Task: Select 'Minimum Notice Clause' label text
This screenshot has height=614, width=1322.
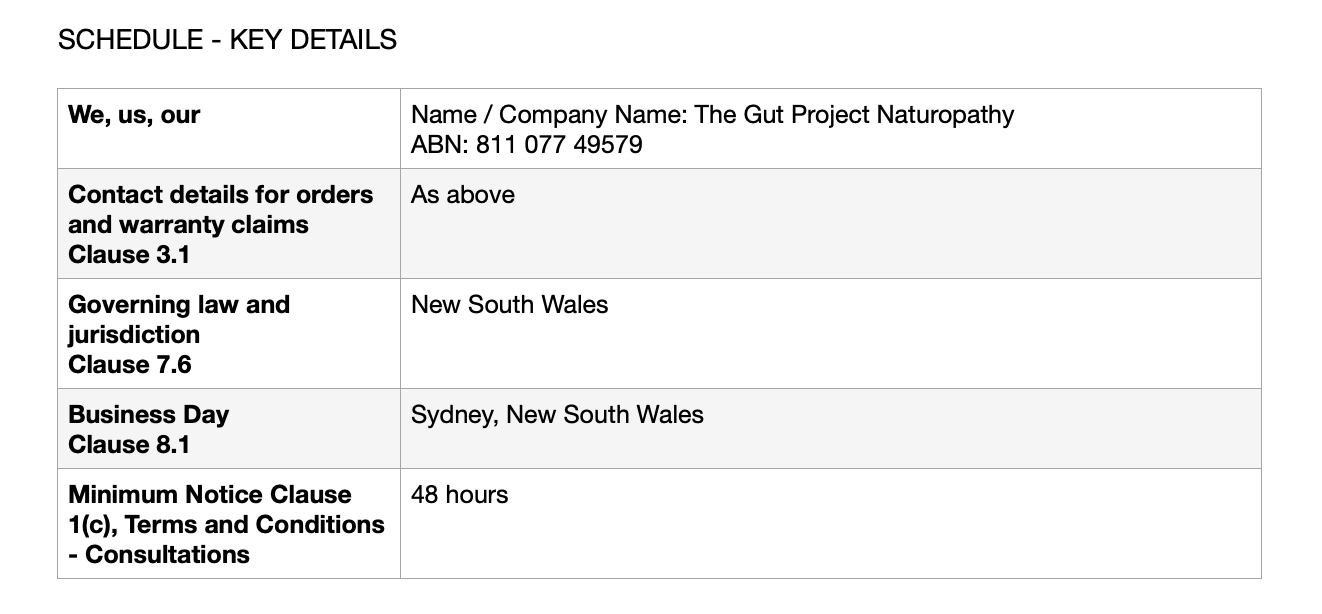Action: pyautogui.click(x=210, y=495)
